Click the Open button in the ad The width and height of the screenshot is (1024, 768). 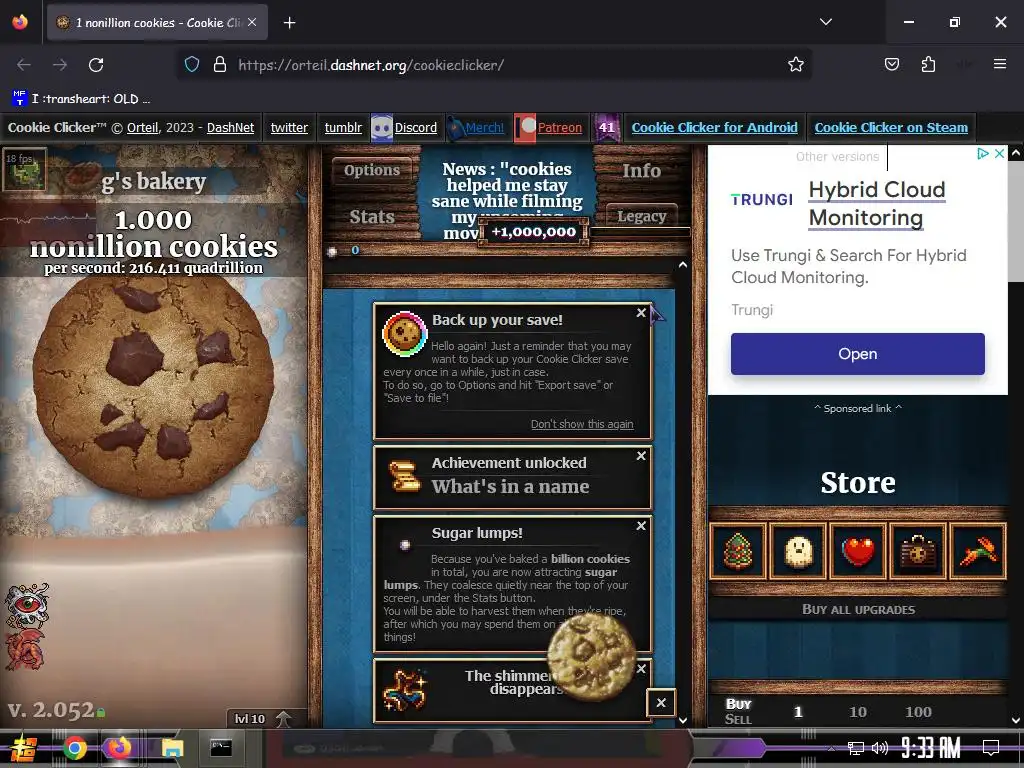tap(857, 354)
